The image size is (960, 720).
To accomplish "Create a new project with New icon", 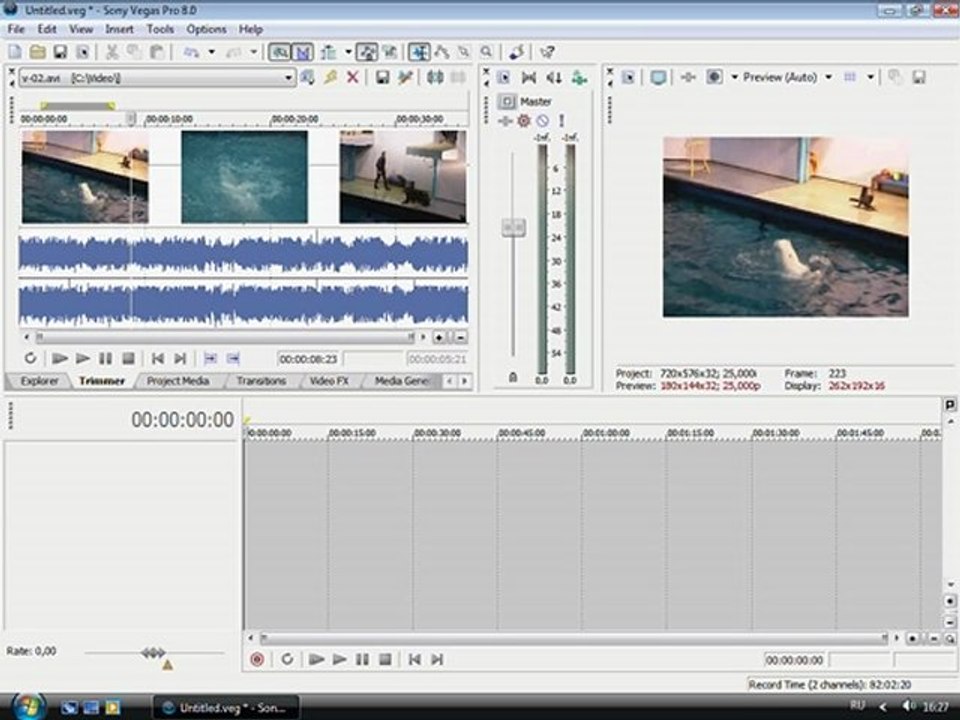I will [x=15, y=52].
